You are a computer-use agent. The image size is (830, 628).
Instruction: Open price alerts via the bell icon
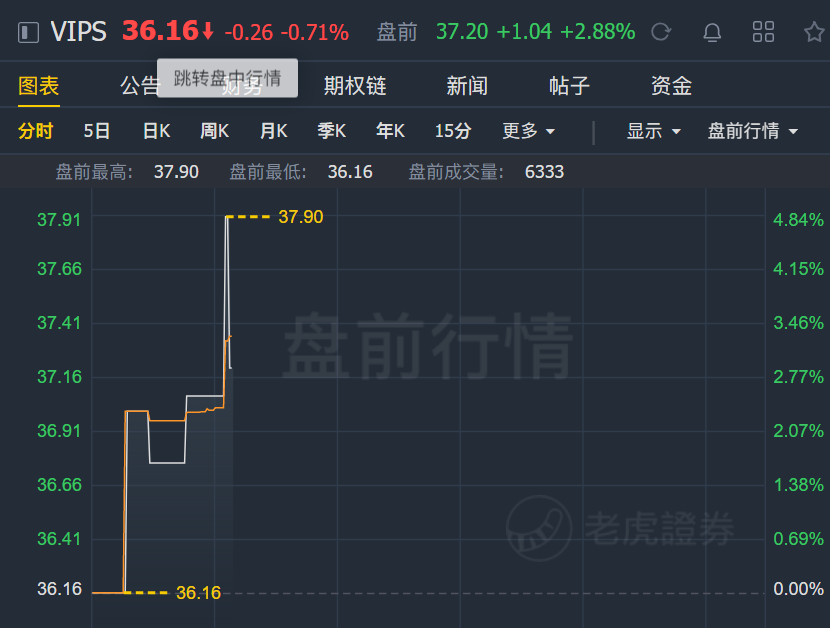click(711, 32)
